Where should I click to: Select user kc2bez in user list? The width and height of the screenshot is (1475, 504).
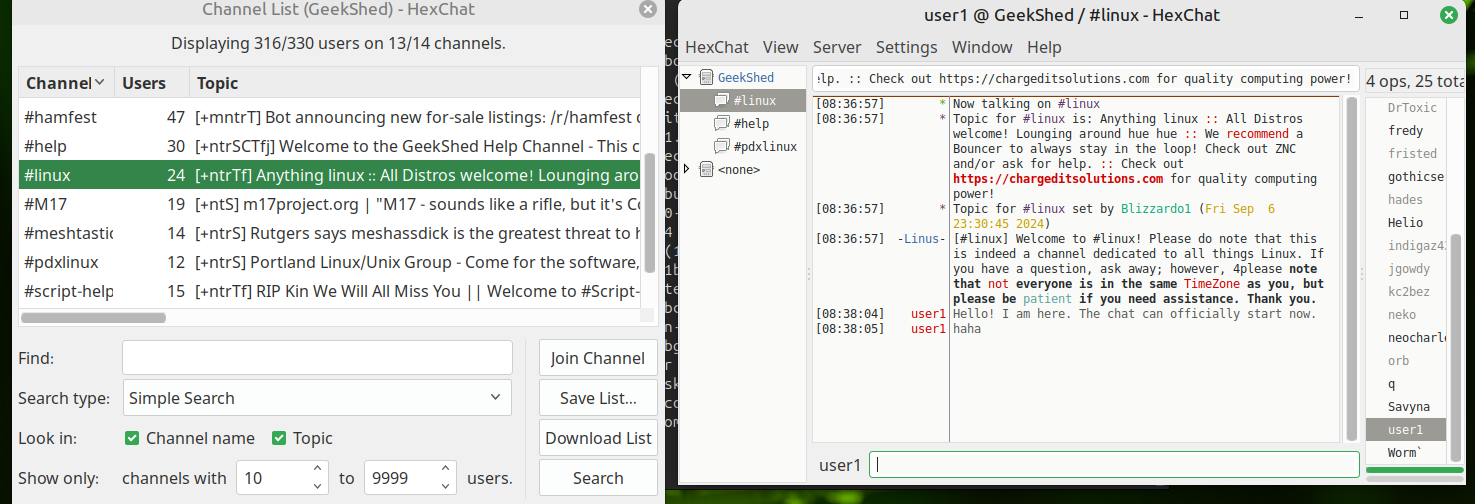(x=1408, y=291)
